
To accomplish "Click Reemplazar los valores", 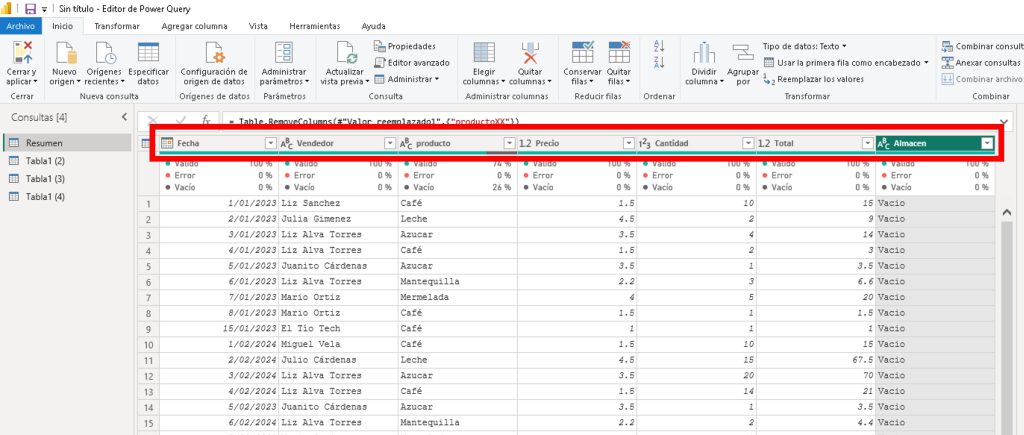I will coord(814,79).
